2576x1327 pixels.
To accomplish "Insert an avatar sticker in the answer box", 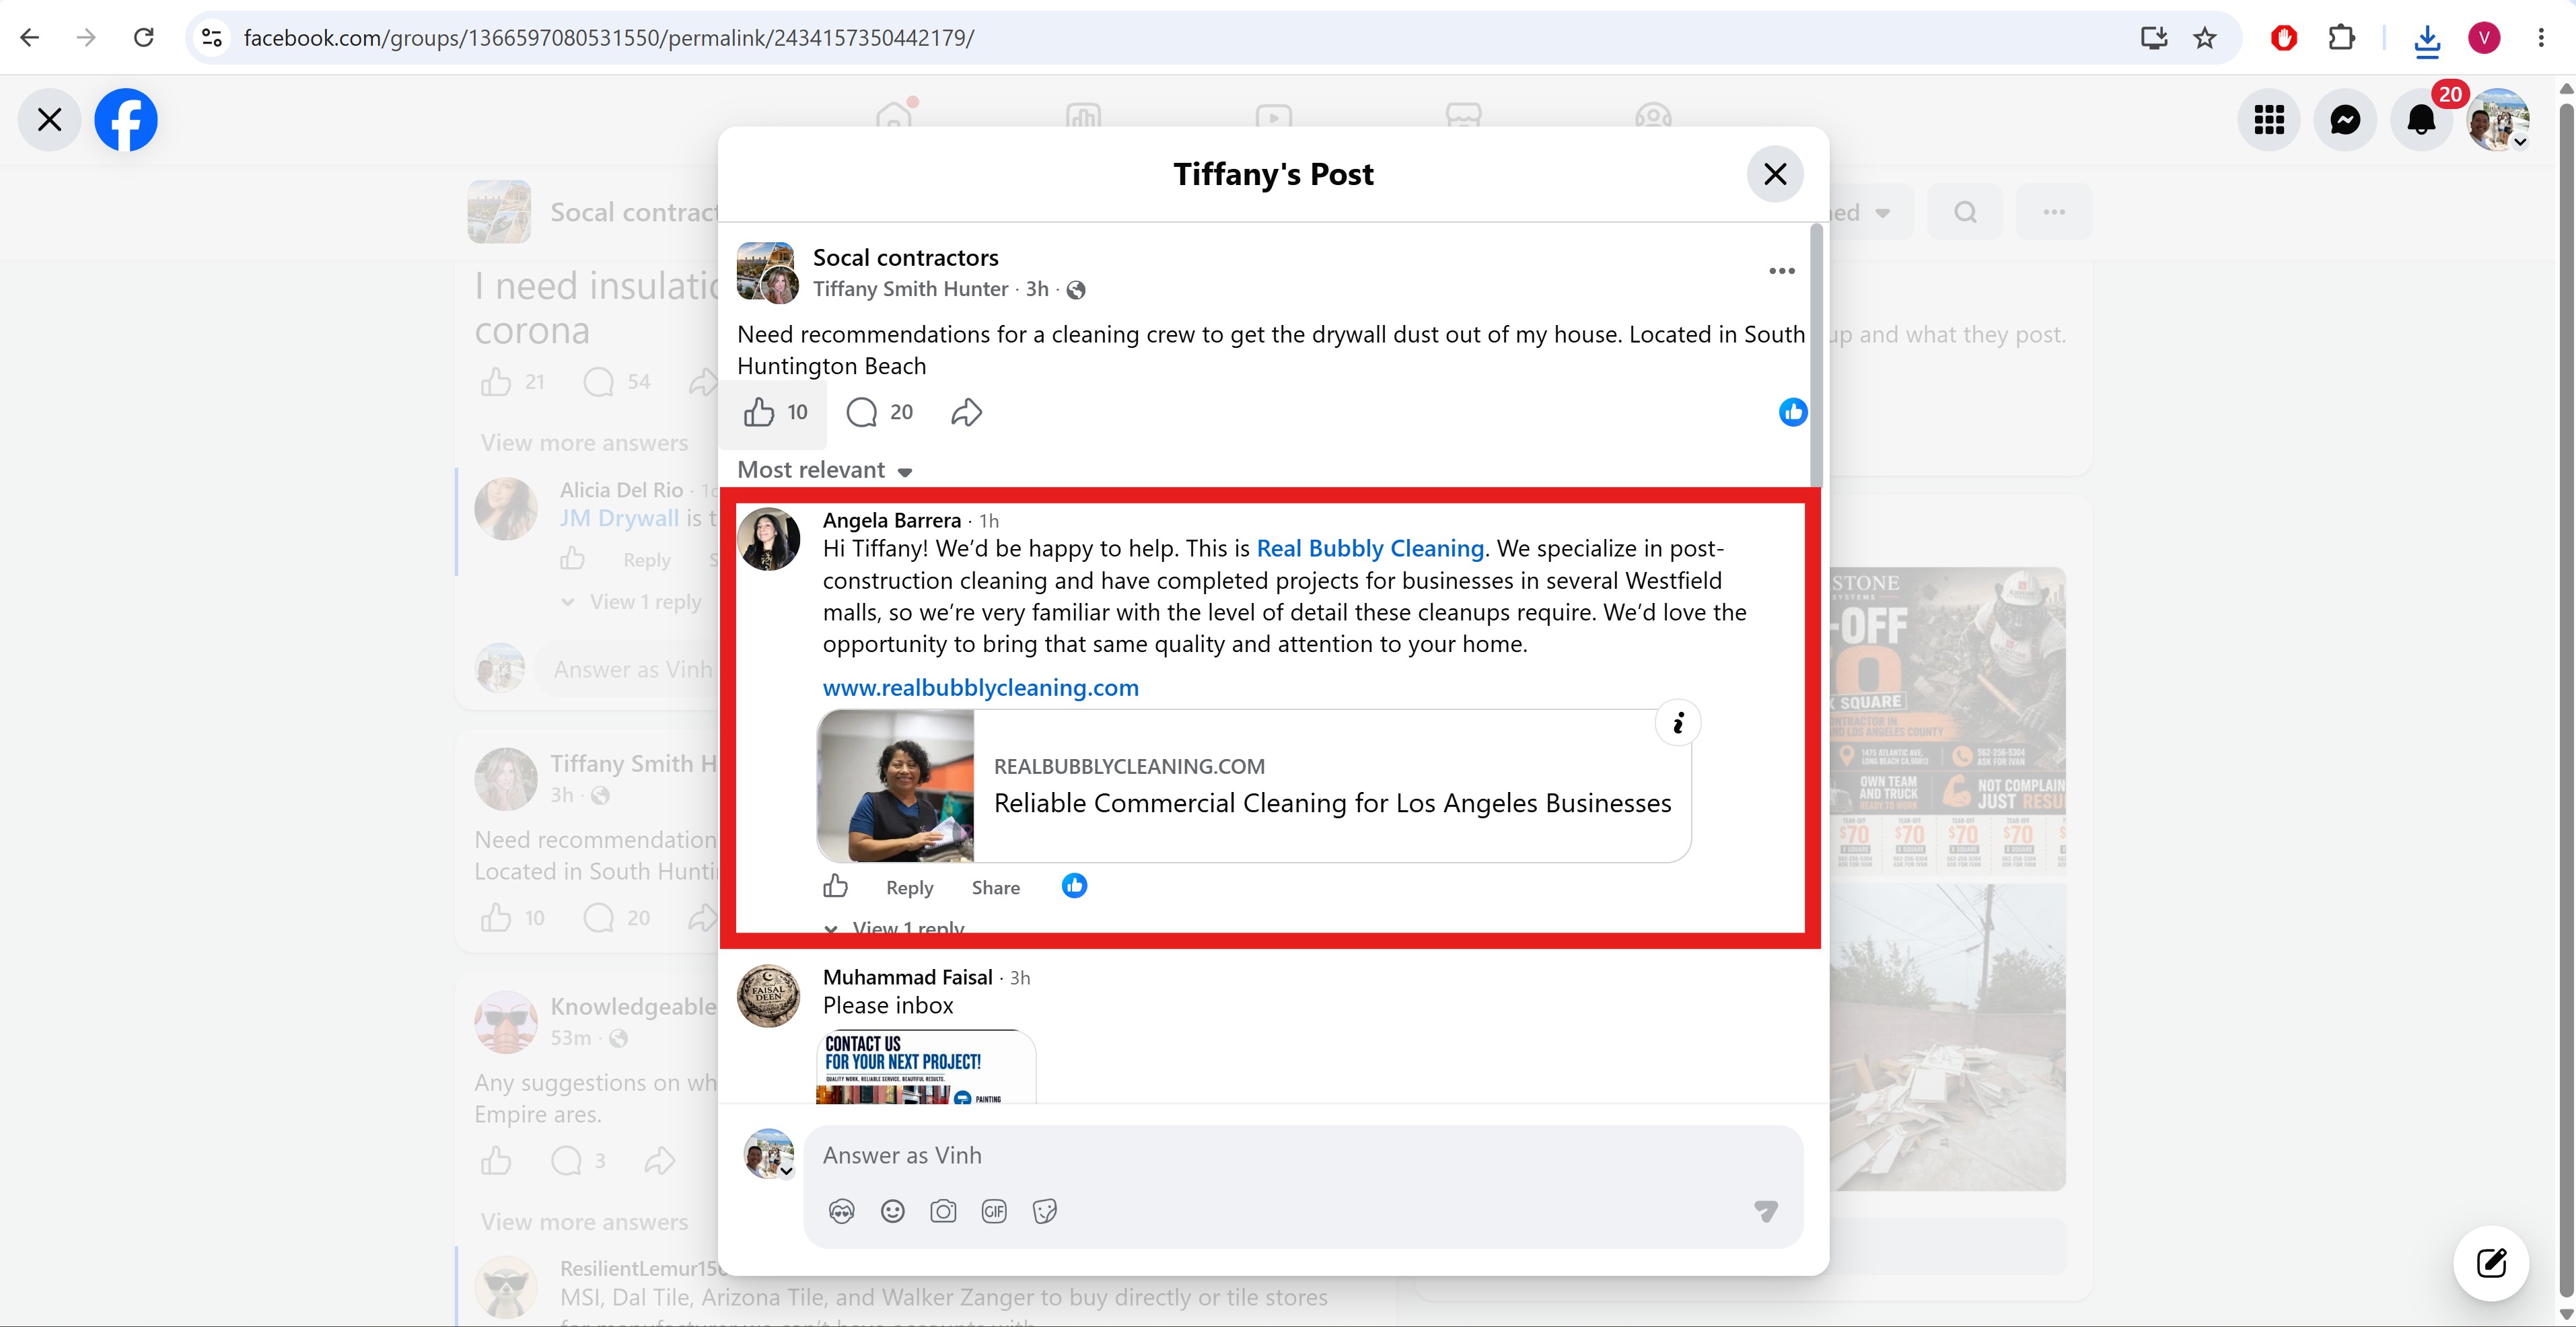I will [x=842, y=1211].
